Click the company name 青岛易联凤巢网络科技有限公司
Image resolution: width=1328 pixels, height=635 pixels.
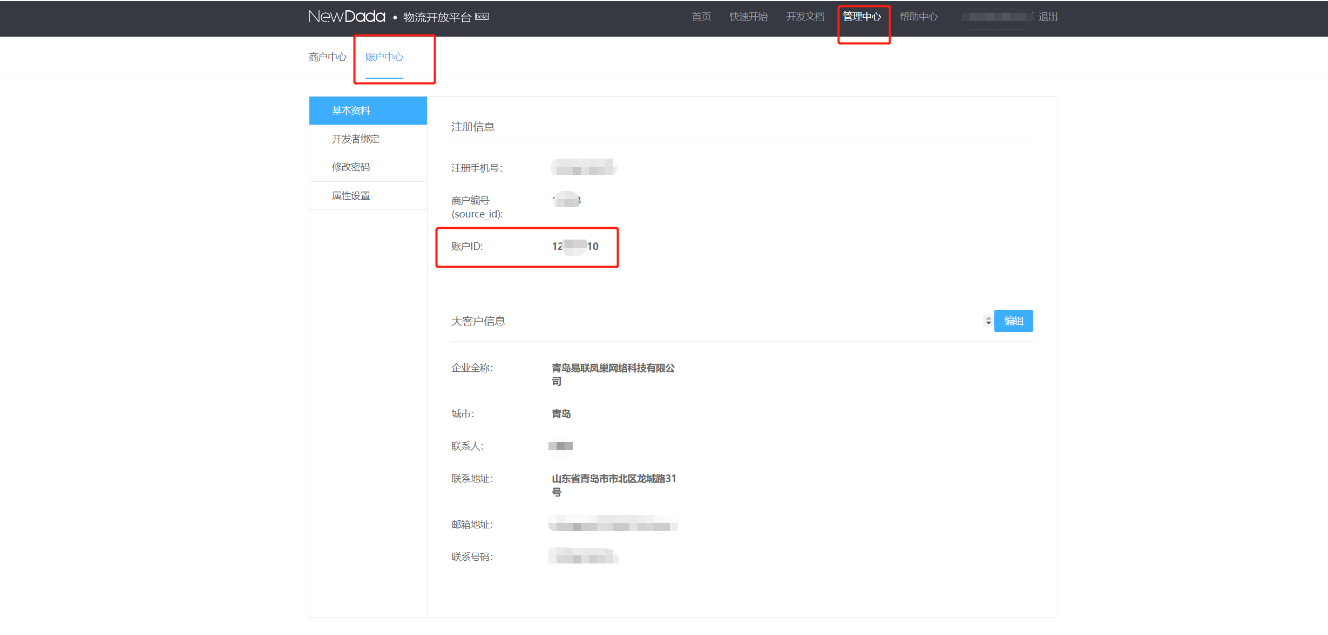click(x=613, y=375)
